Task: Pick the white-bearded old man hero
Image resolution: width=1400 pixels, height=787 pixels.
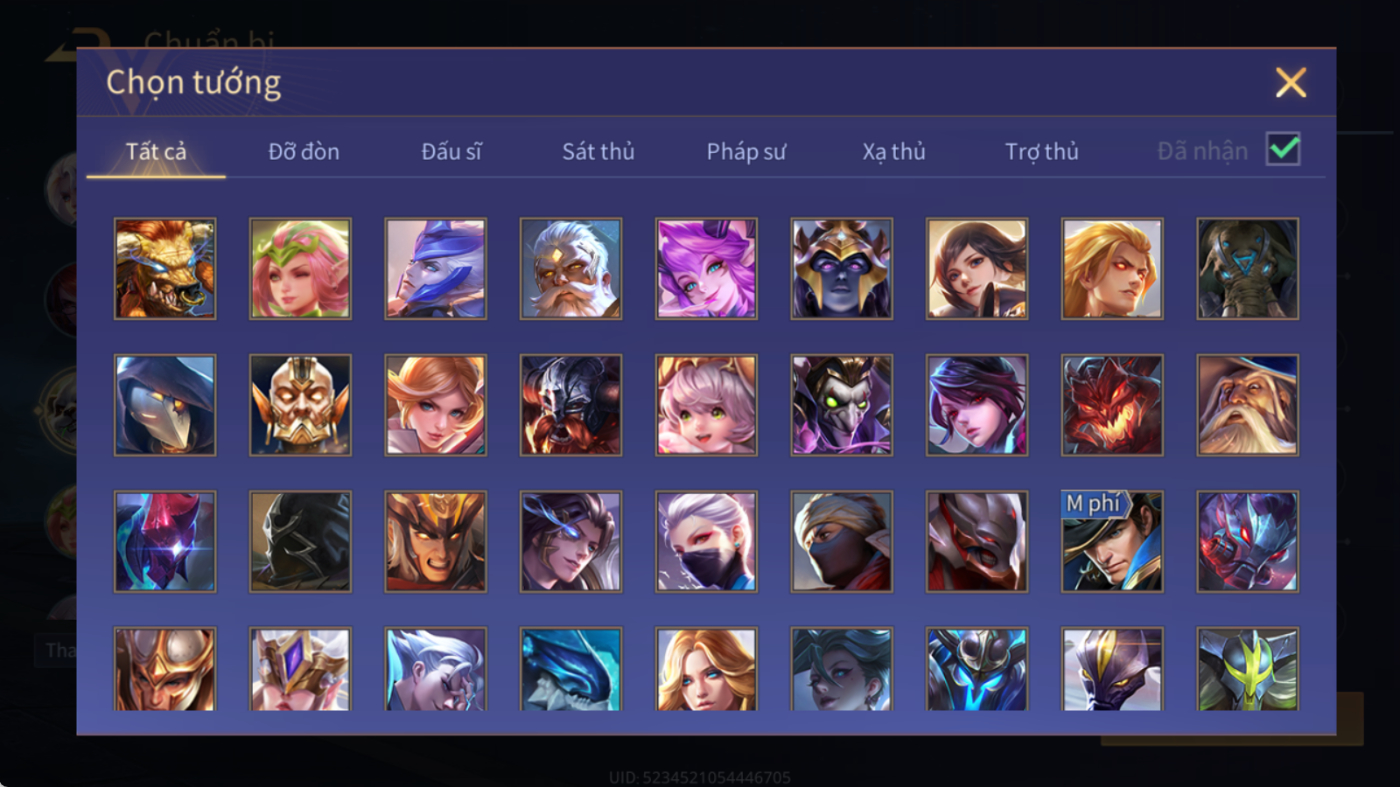Action: click(571, 269)
